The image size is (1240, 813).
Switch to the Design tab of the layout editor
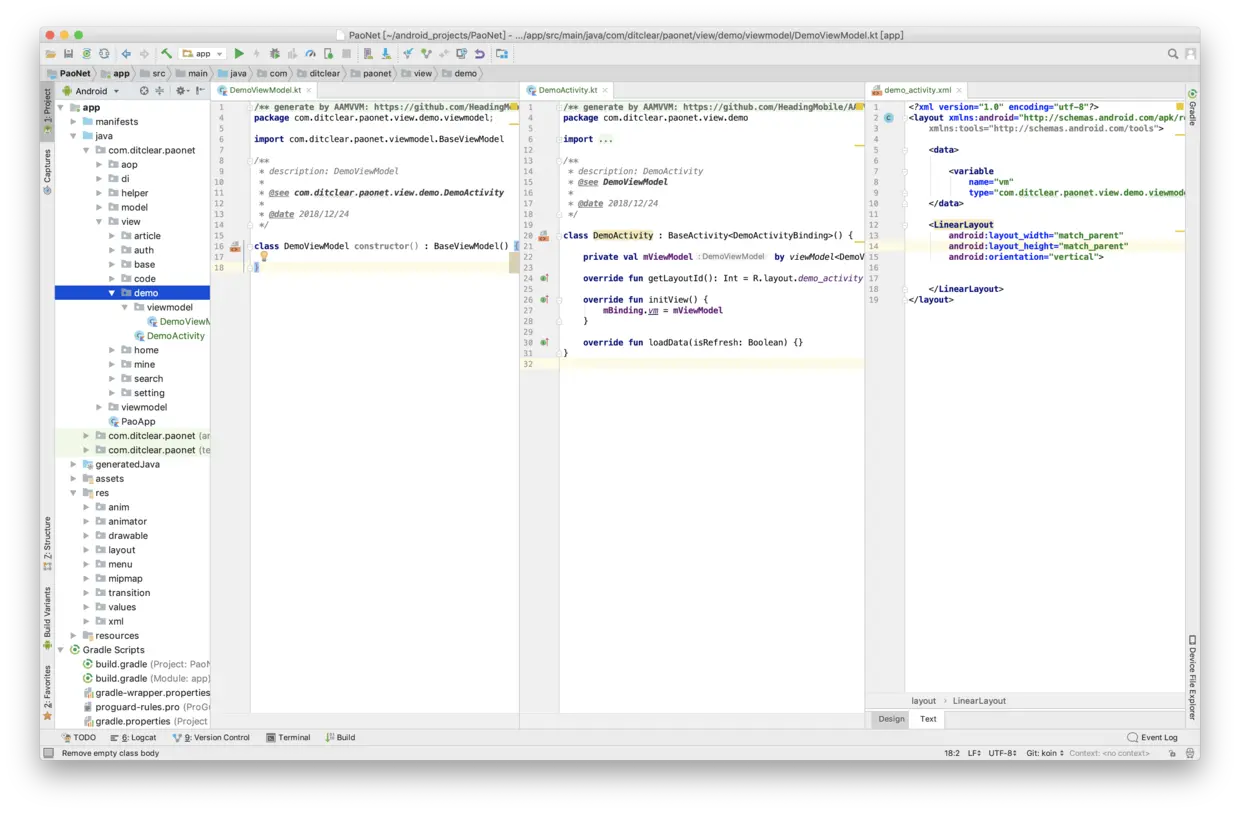(x=891, y=719)
